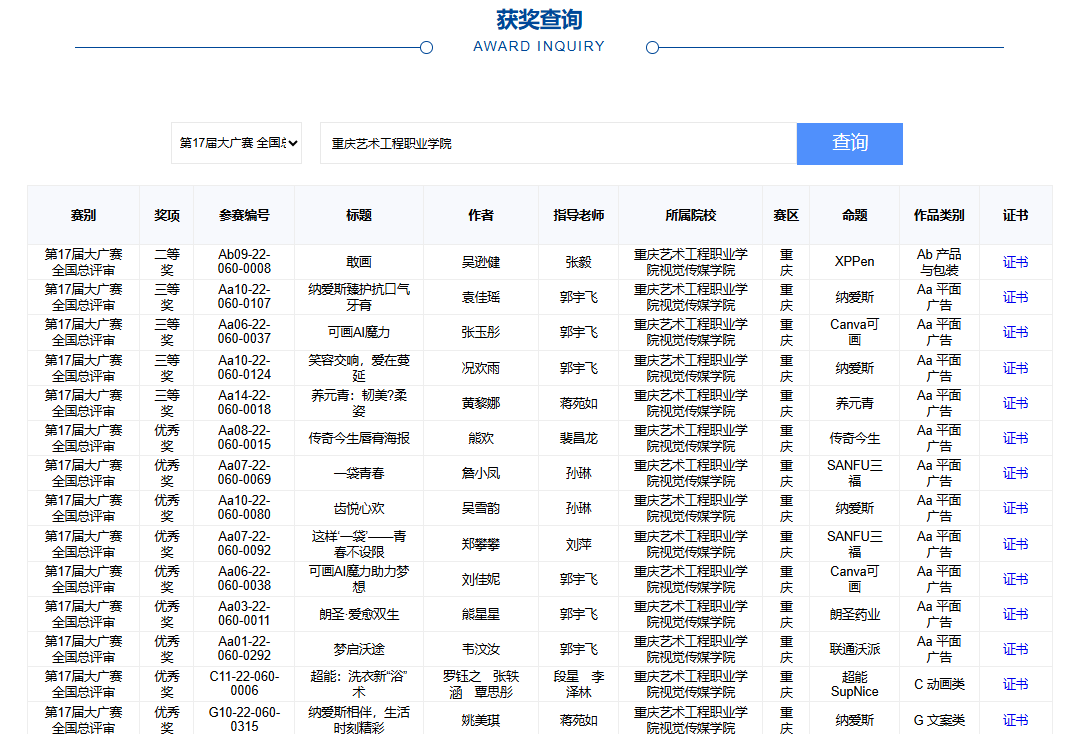Open 证书 link for 敢画 entry

[x=1015, y=262]
